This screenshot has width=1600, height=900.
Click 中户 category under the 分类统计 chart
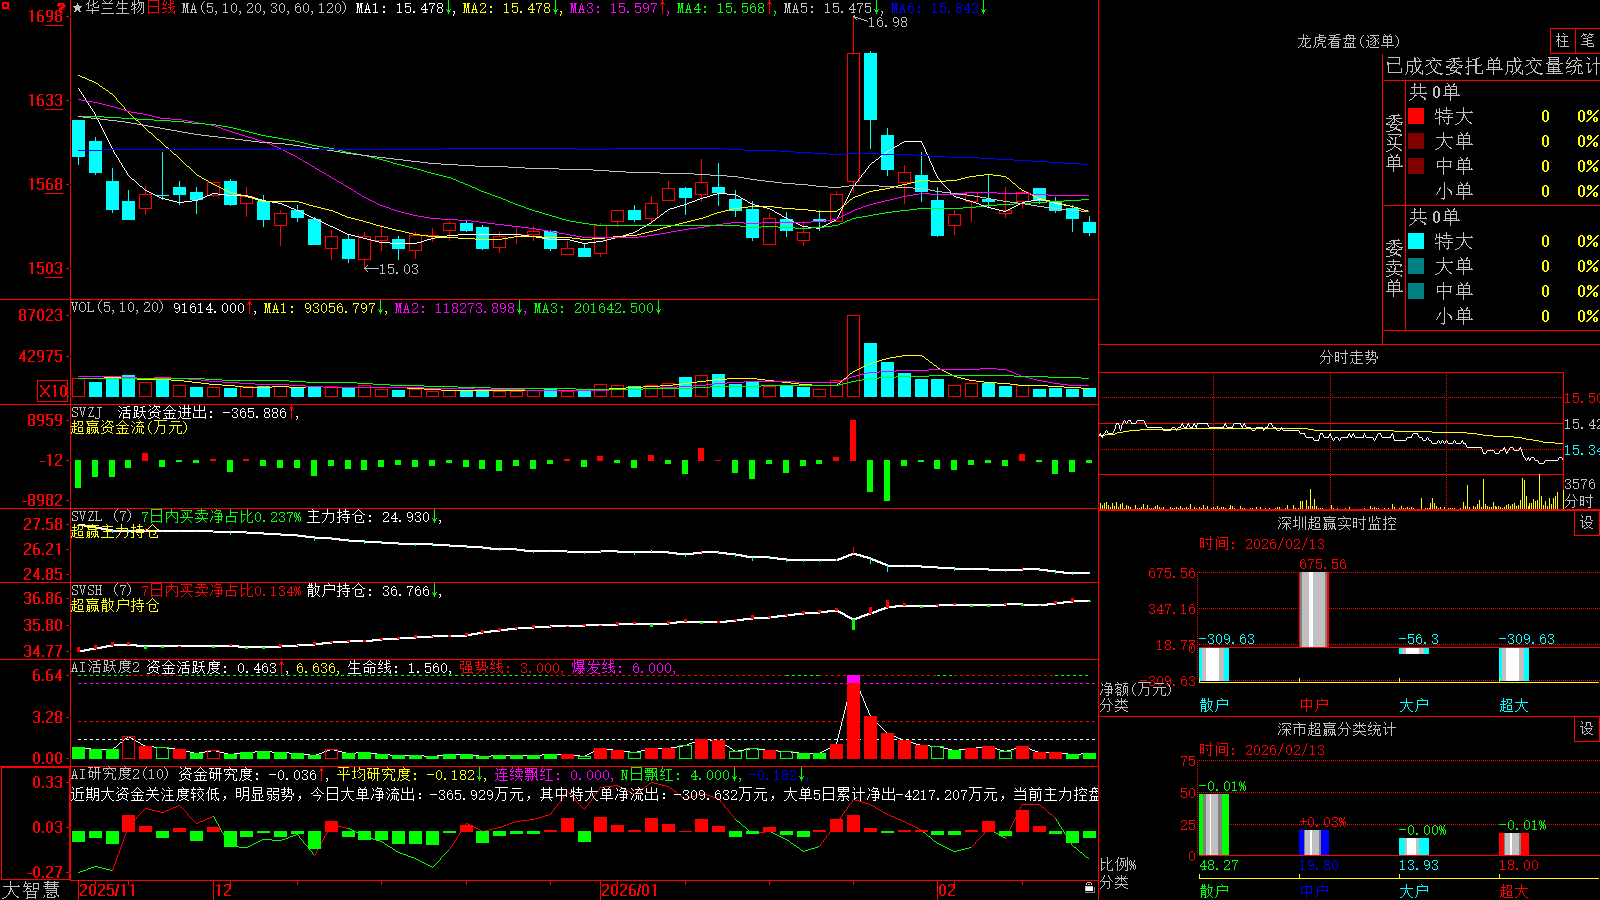1314,891
